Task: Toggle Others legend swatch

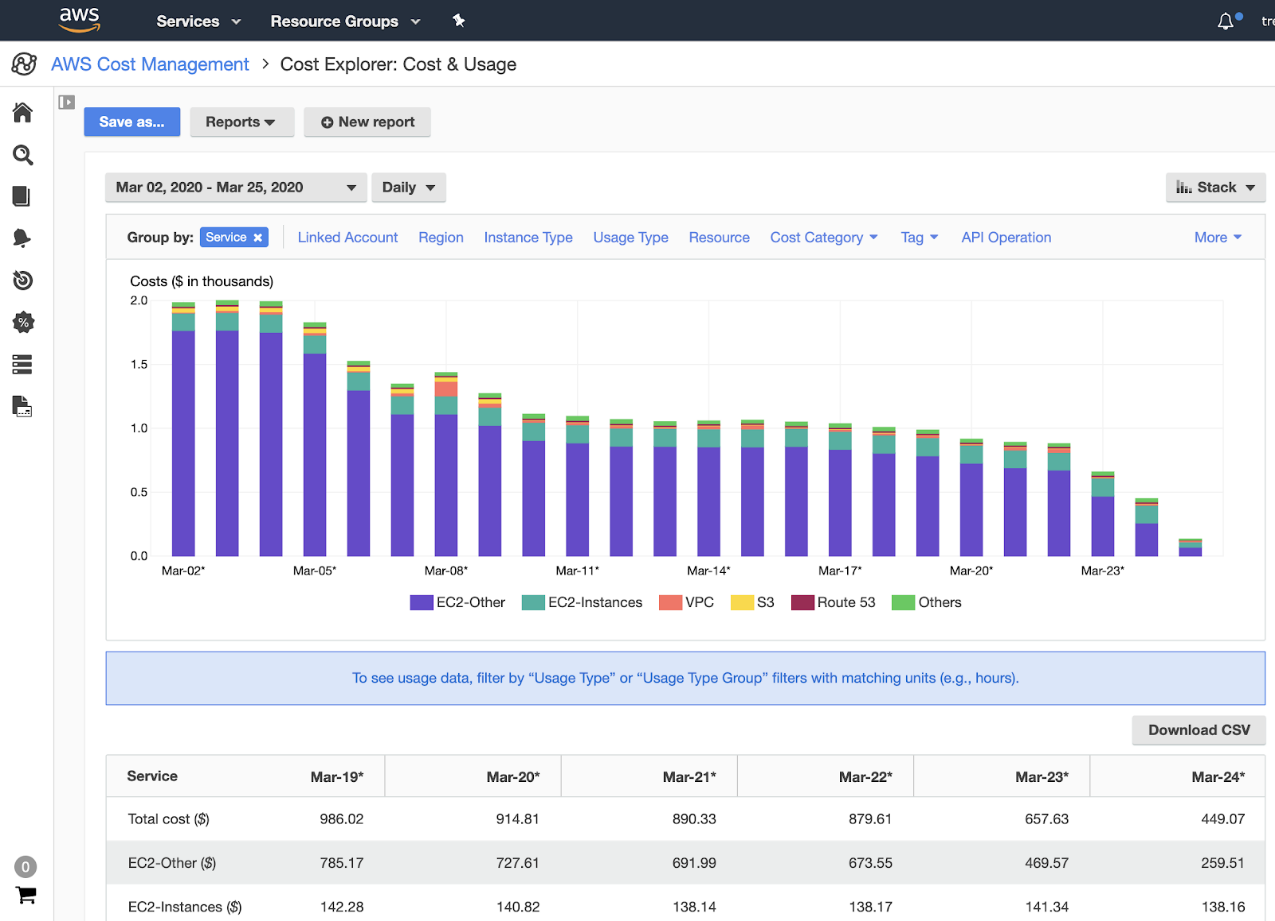Action: 903,602
